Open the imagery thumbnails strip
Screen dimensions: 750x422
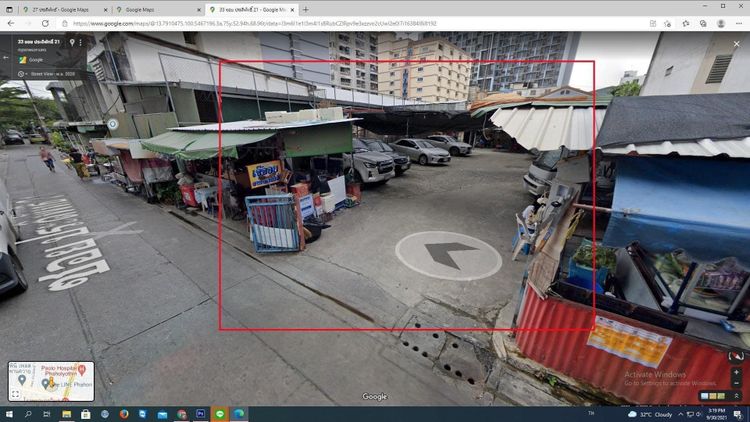coord(713,396)
